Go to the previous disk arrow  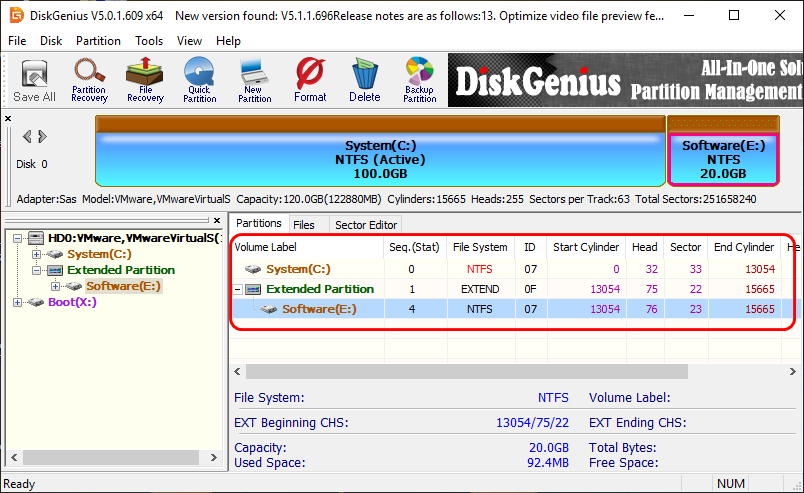click(27, 136)
